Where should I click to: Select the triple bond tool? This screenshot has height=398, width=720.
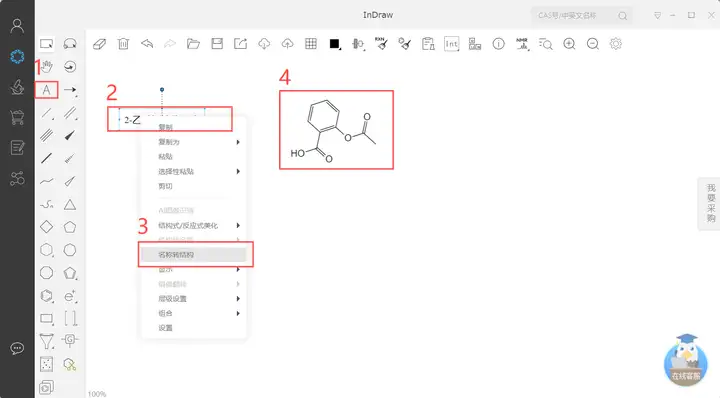tap(46, 135)
